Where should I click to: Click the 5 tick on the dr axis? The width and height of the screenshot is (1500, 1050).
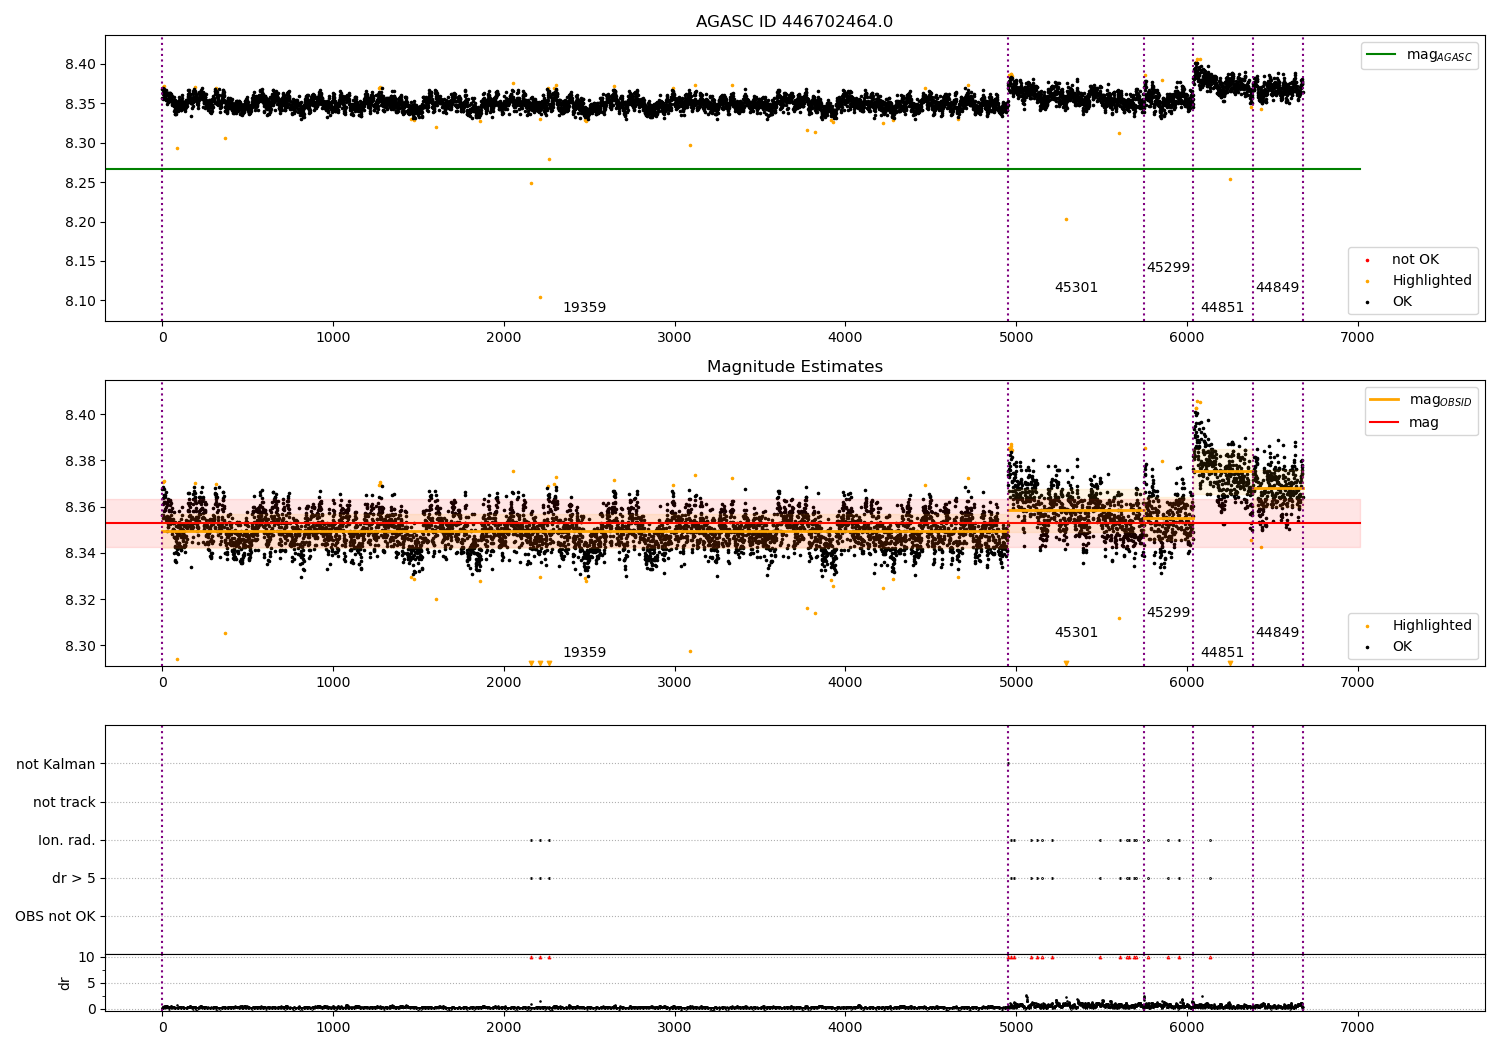(91, 983)
